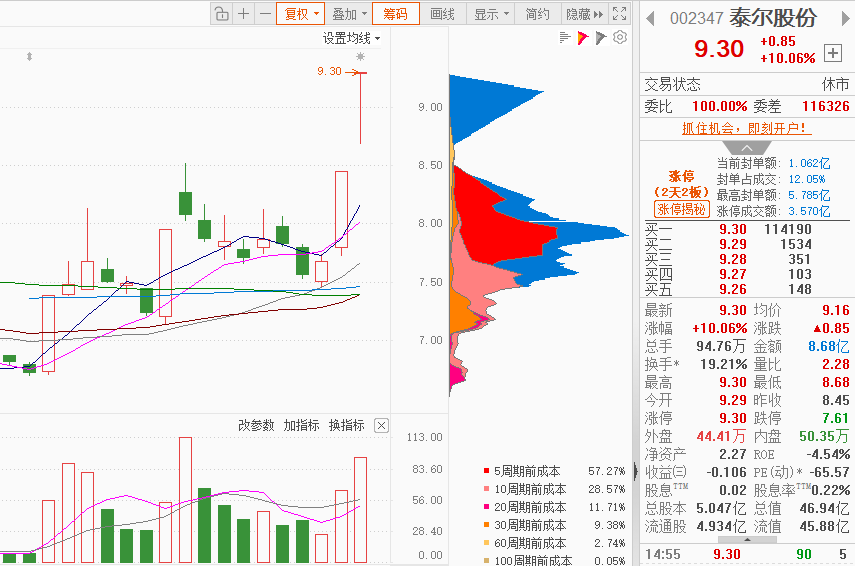Click orange swatch for 30周期前成本

coord(486,525)
